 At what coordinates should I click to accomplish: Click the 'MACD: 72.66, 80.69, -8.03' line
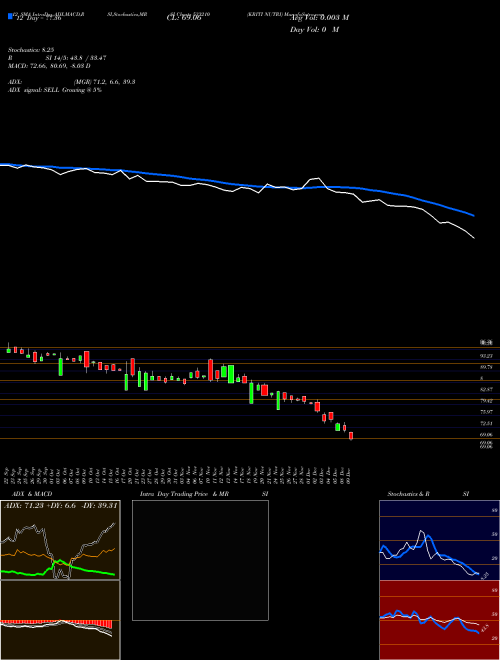47,66
